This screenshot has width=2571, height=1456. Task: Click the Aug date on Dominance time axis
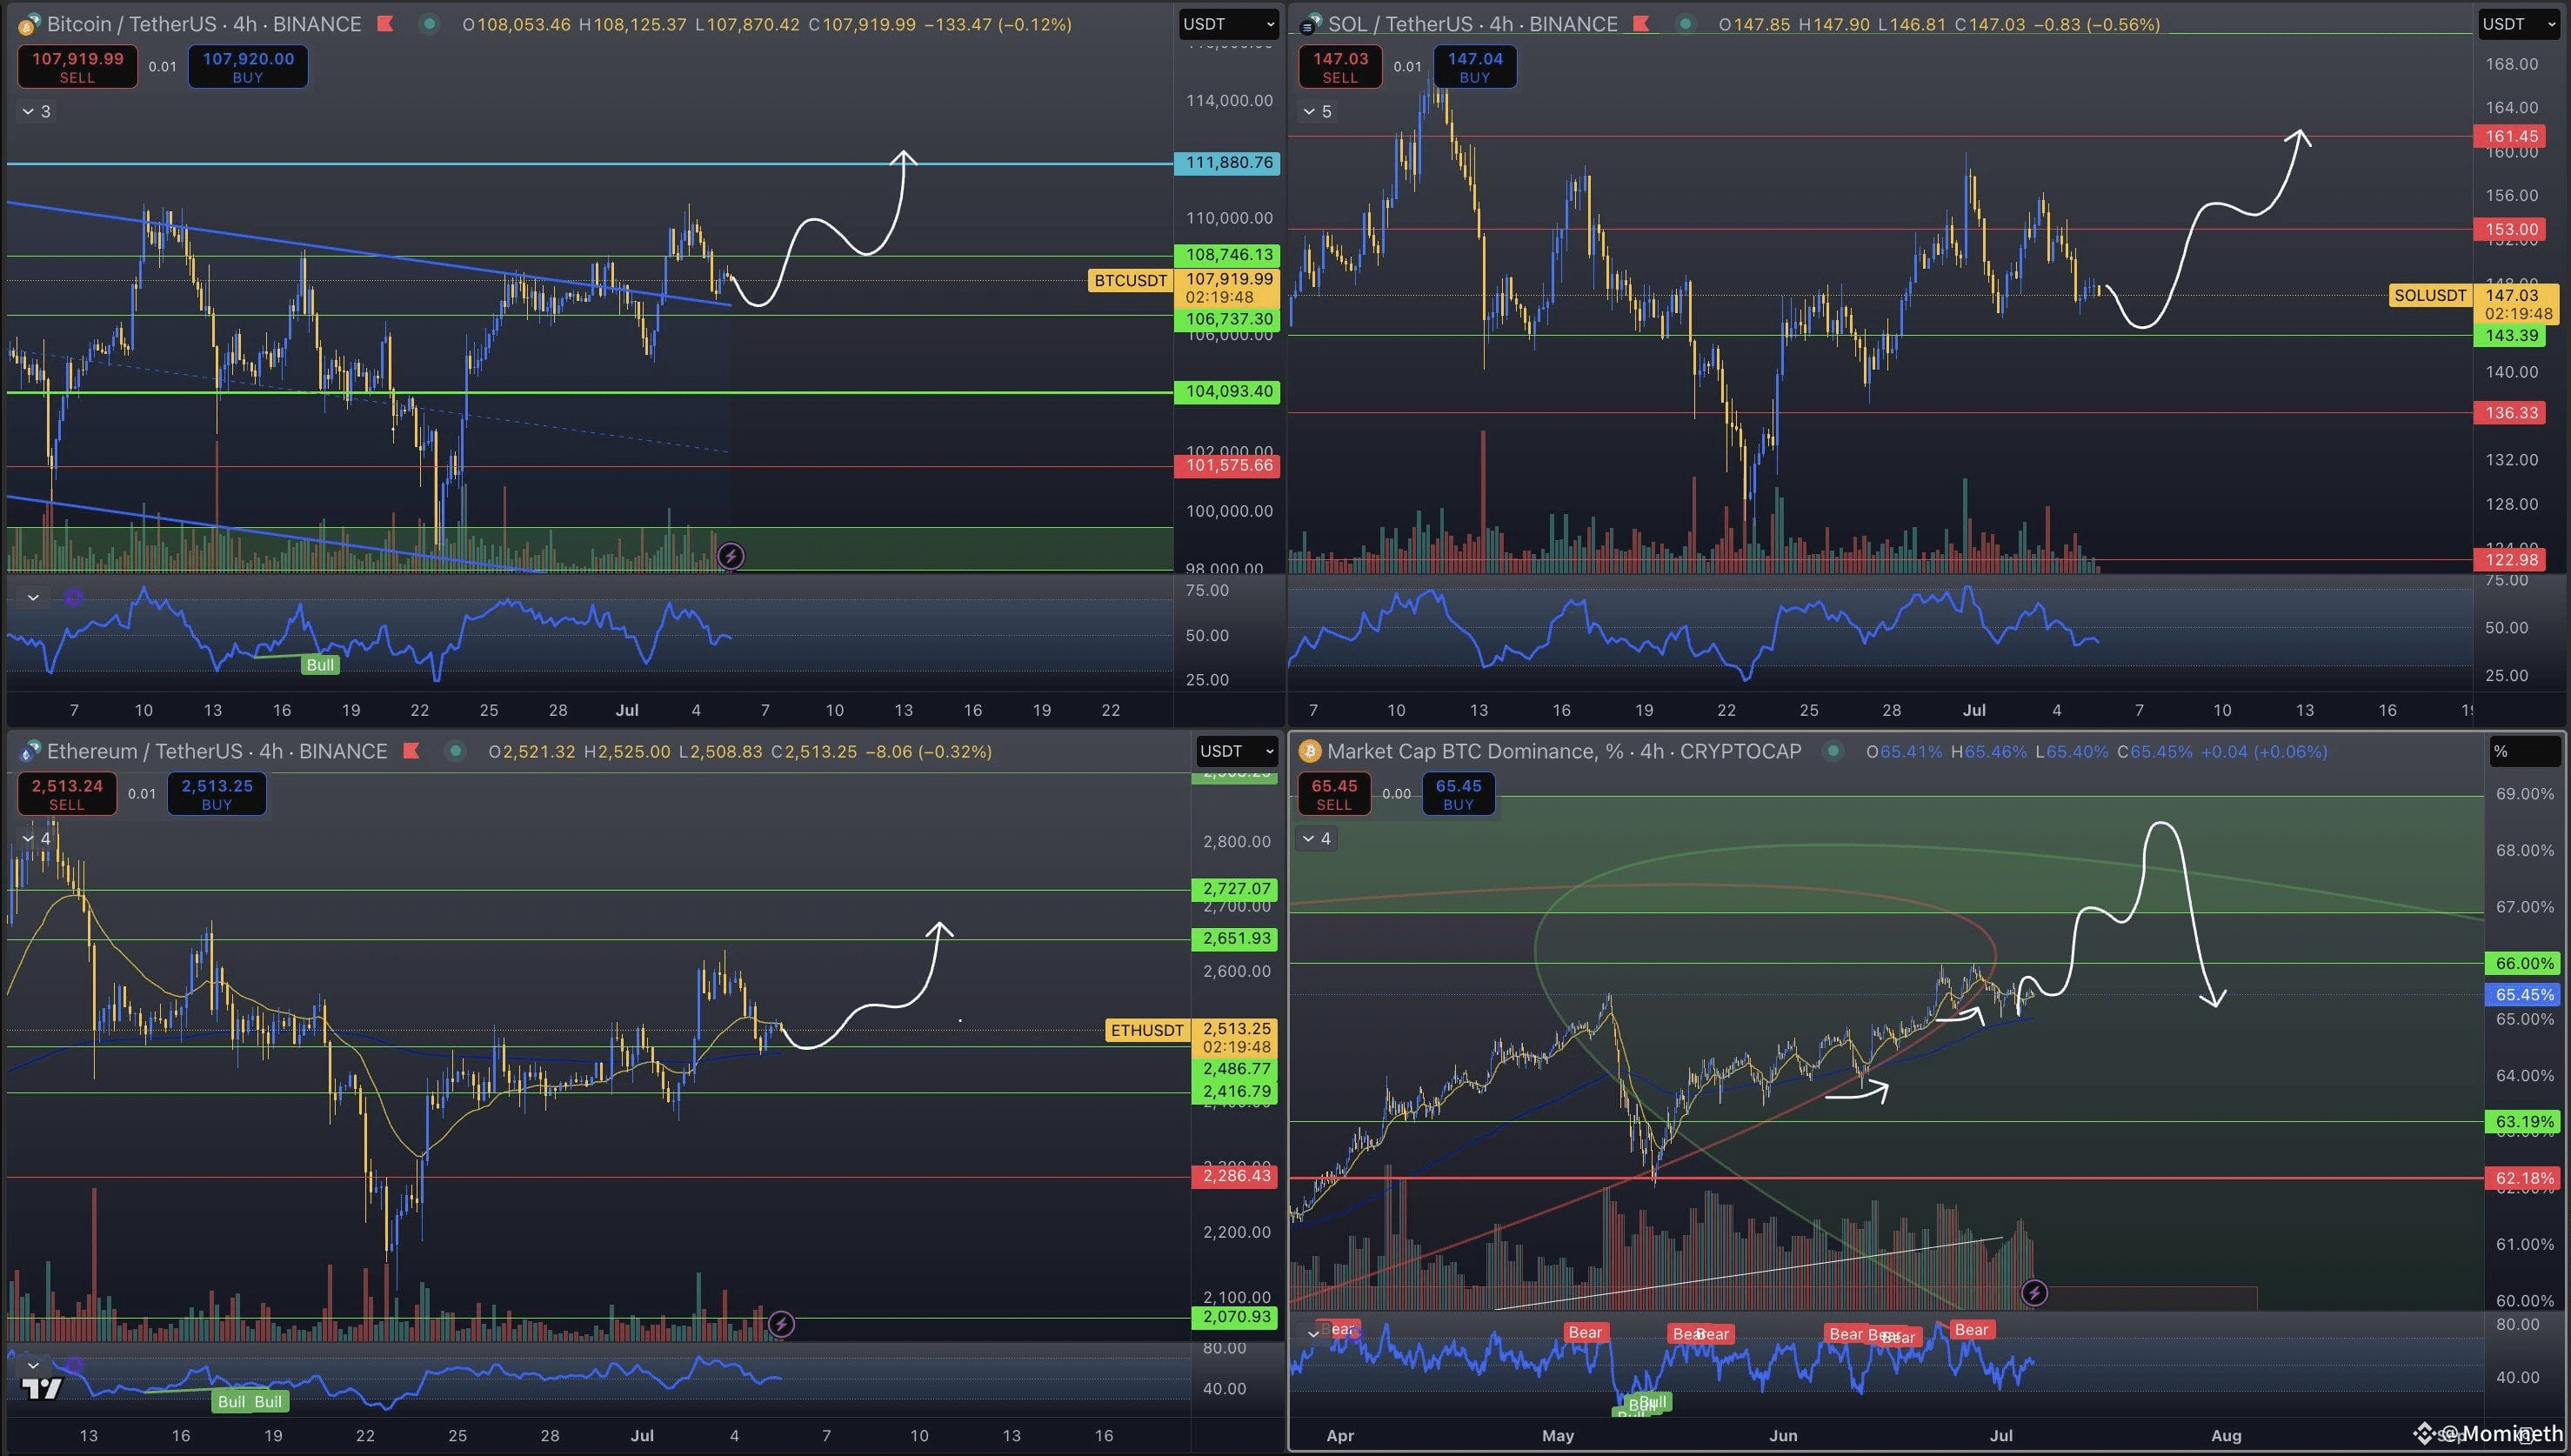point(2226,1435)
